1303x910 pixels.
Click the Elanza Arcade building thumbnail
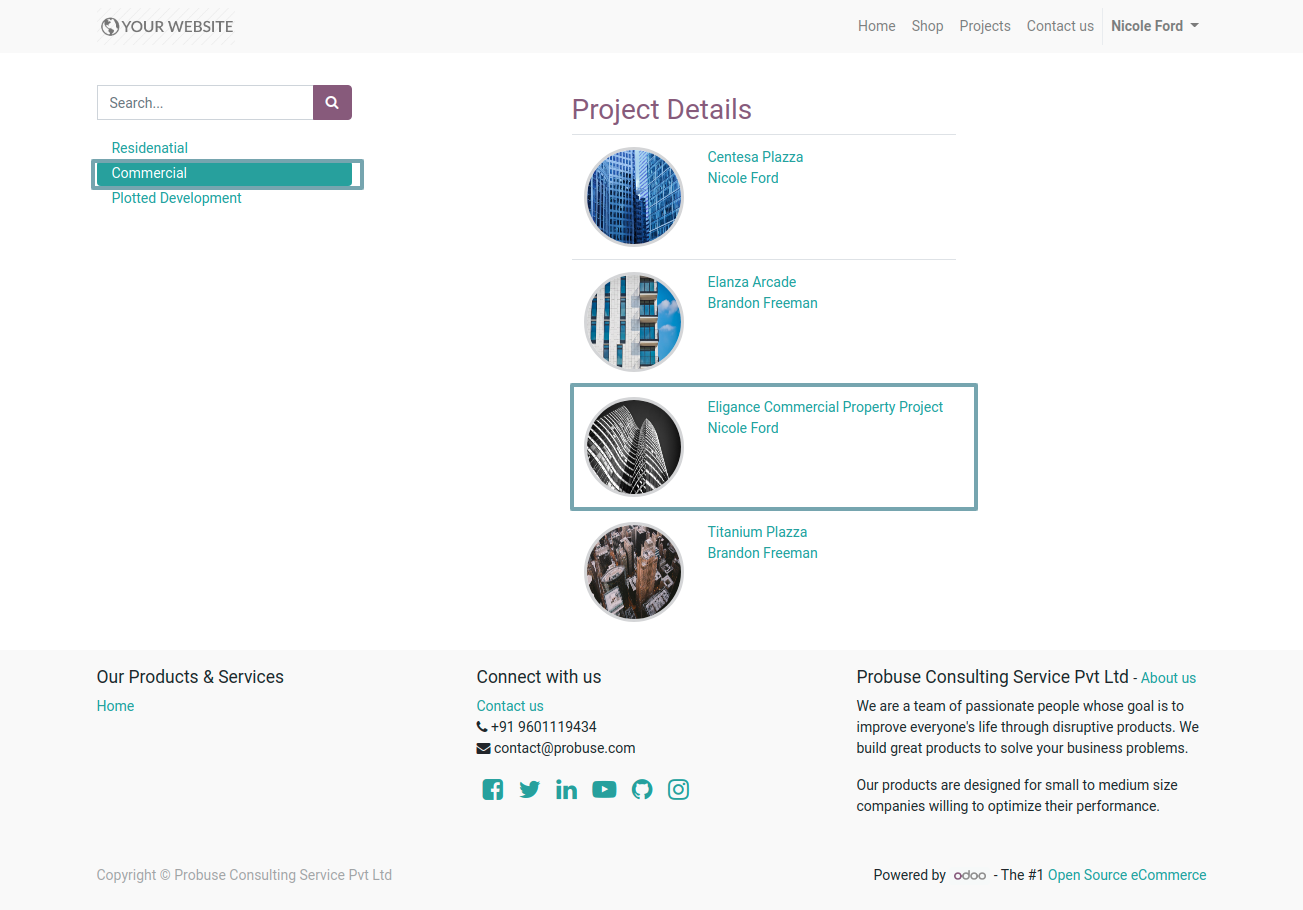click(634, 322)
